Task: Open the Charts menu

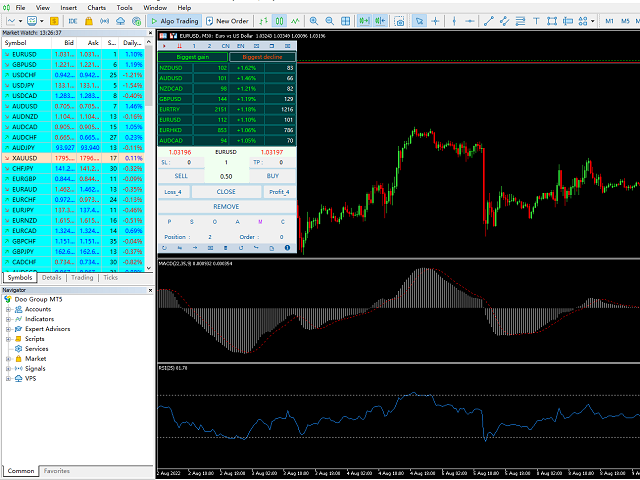Action: [x=96, y=8]
